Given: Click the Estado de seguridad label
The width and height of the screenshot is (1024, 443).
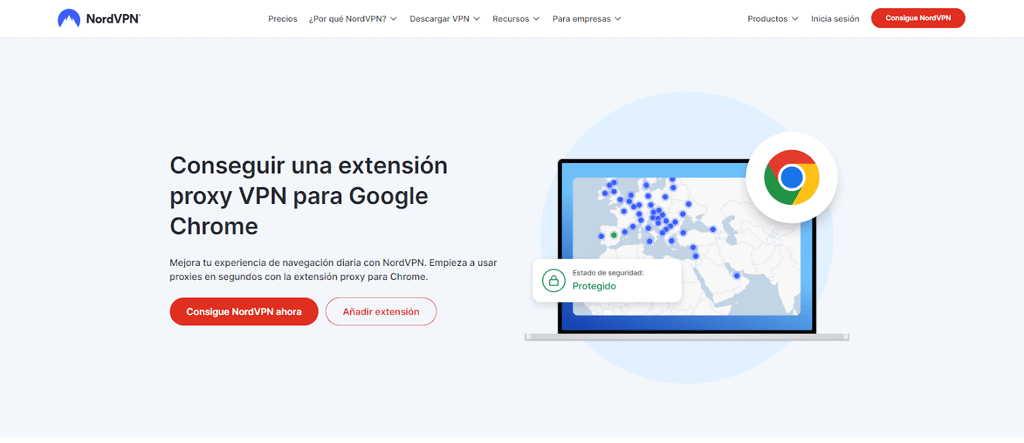Looking at the screenshot, I should point(608,272).
